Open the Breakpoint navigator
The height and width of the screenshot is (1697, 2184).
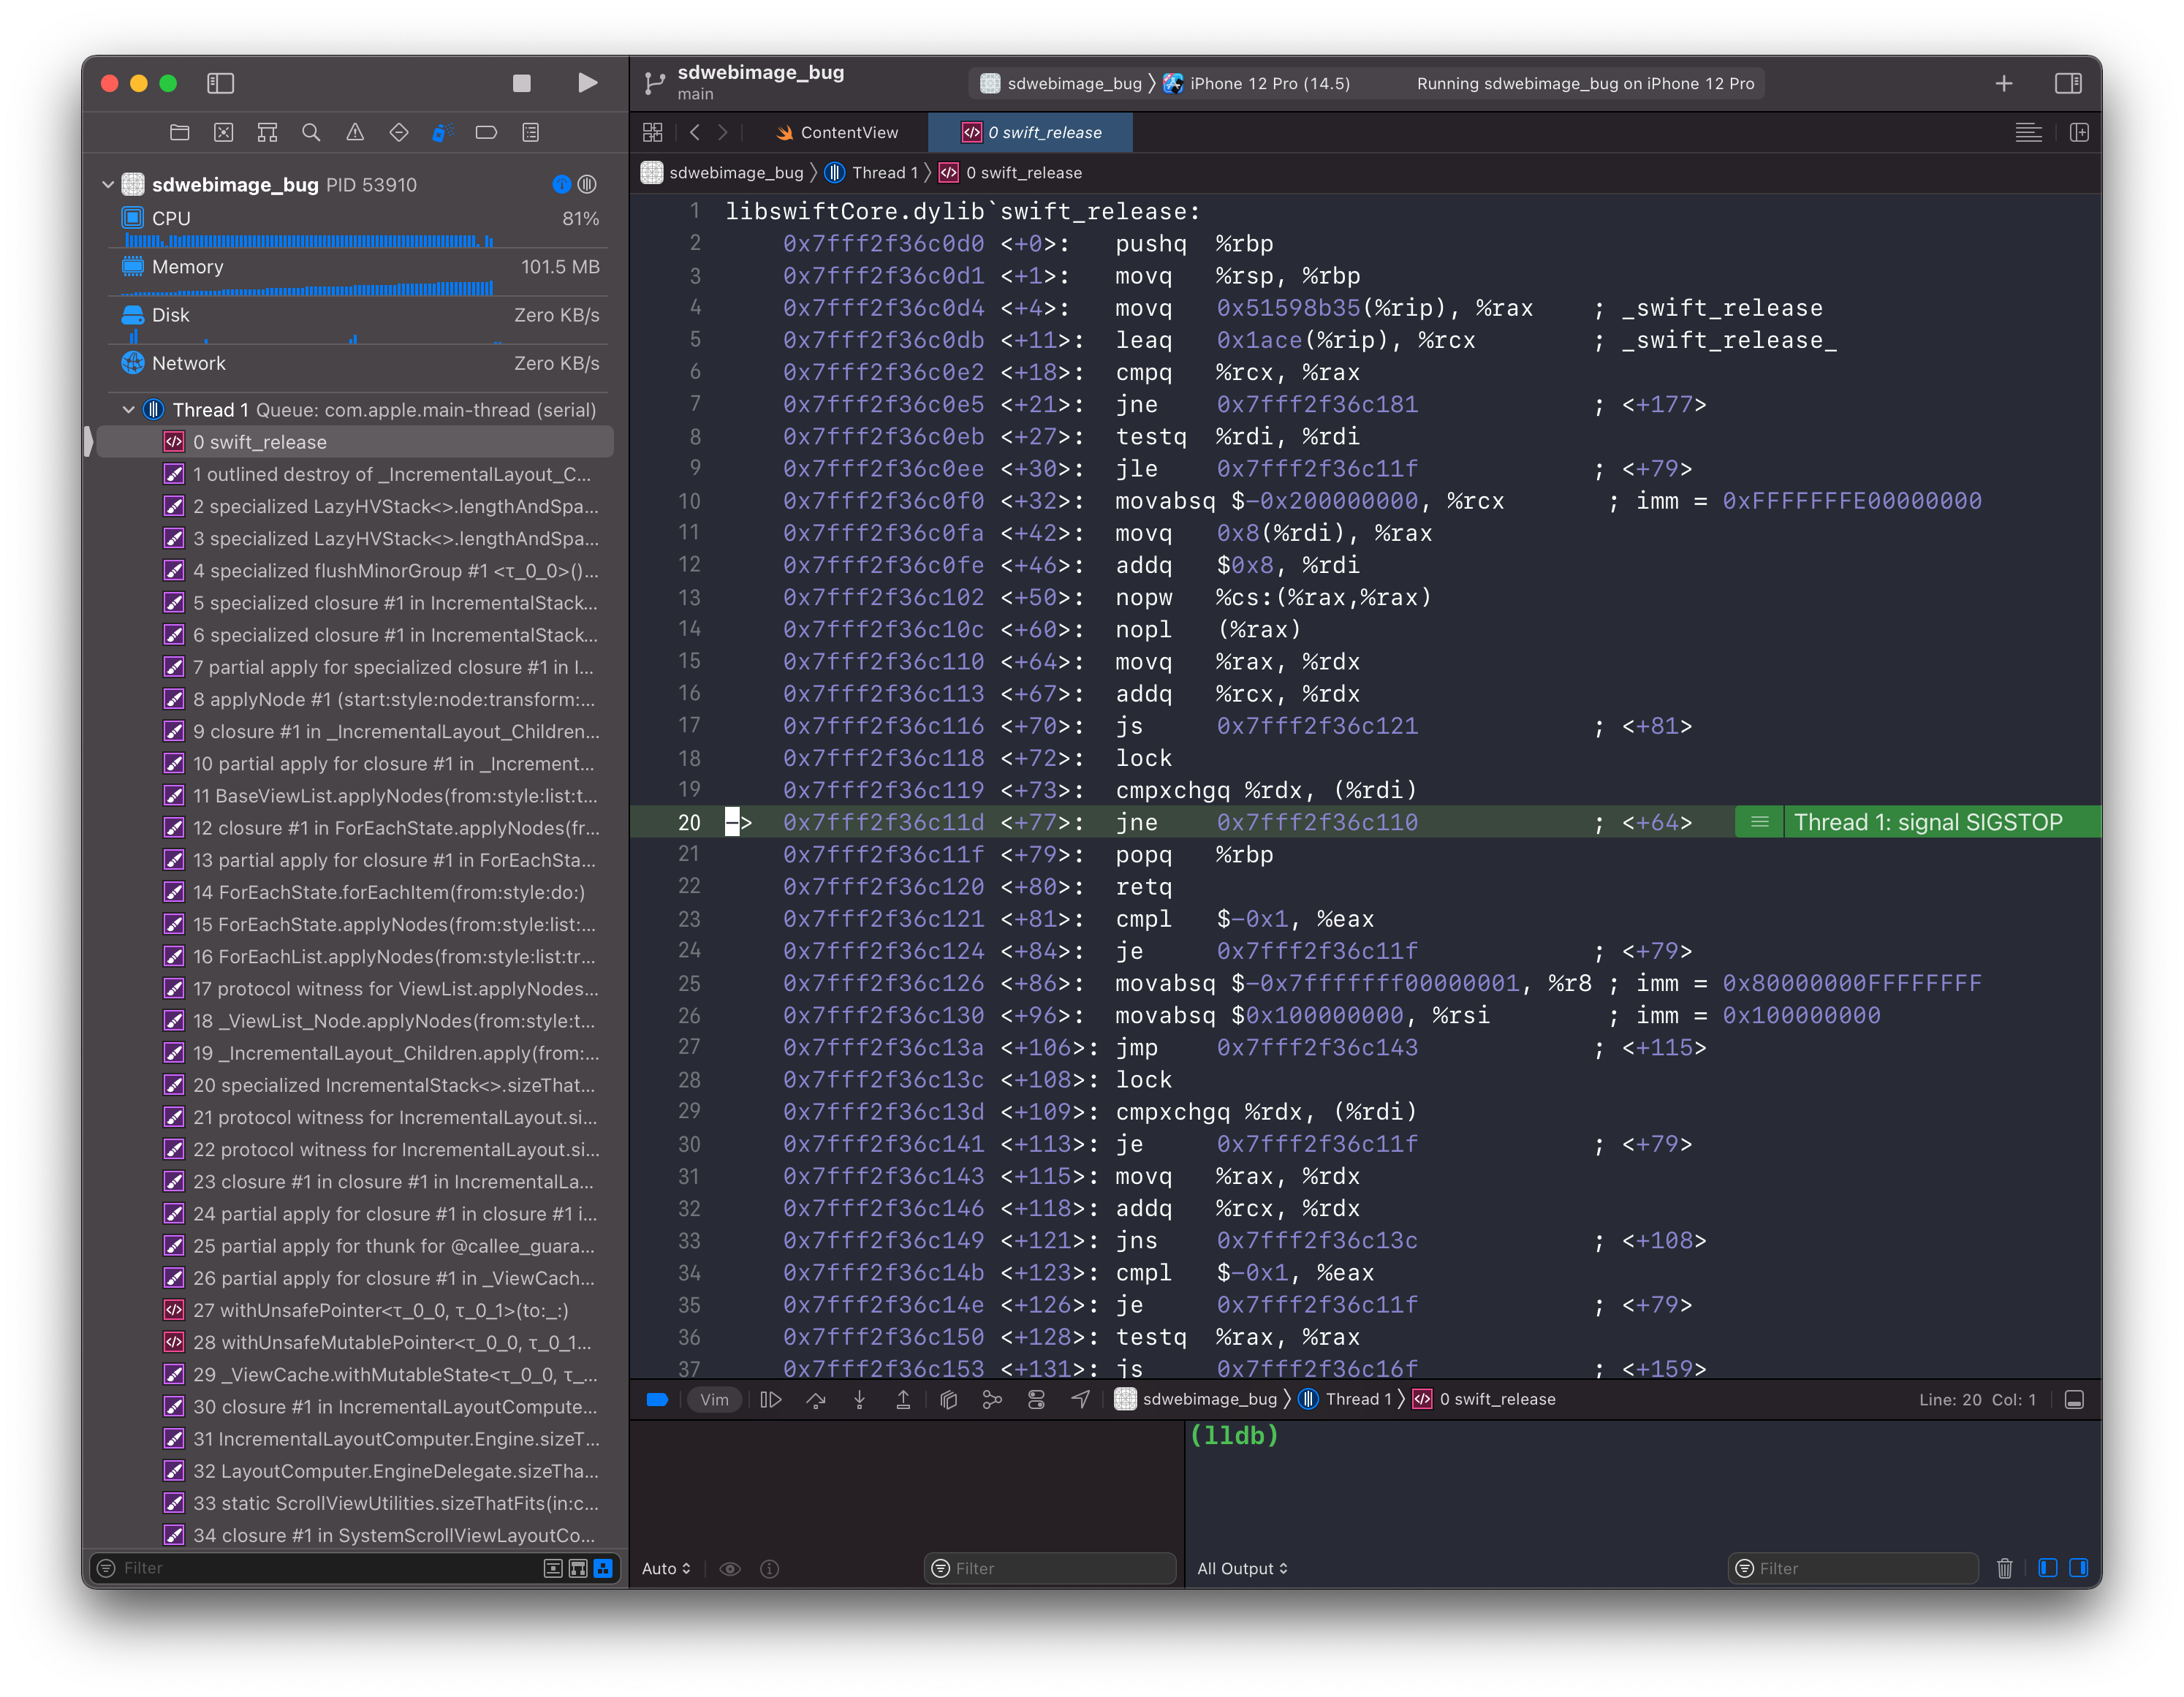[x=487, y=132]
